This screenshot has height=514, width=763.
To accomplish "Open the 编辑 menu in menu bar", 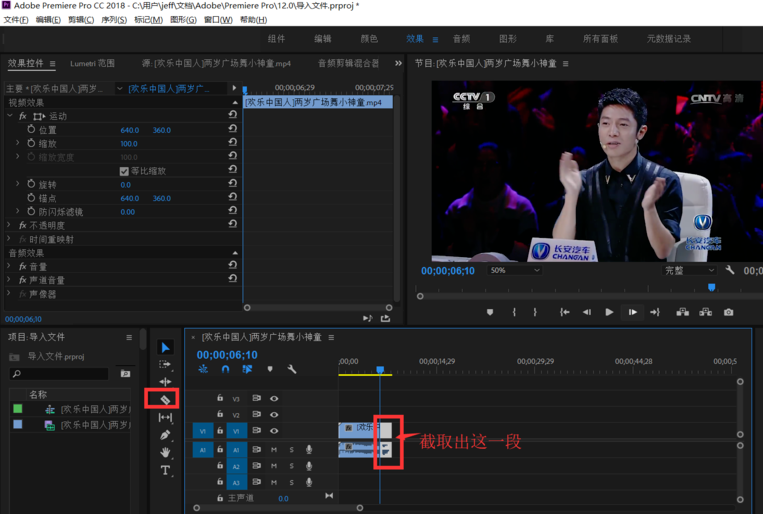I will pyautogui.click(x=47, y=20).
